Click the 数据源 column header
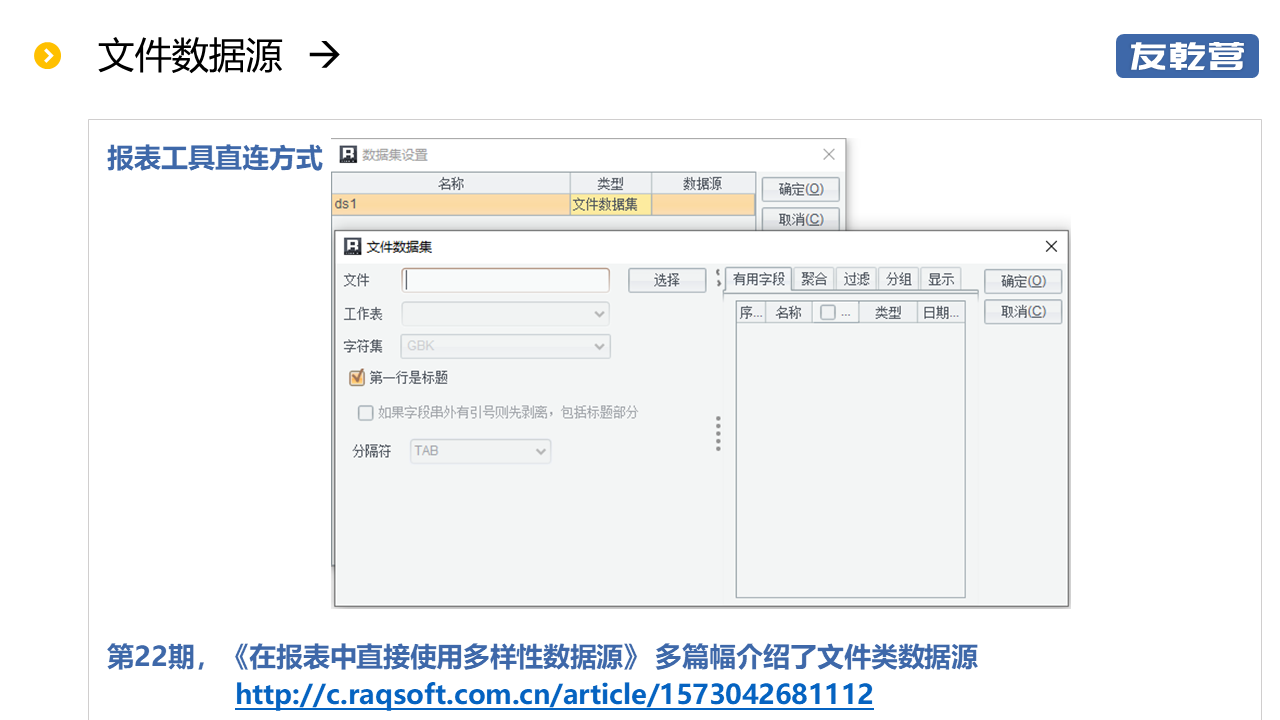Screen dimensions: 1280x720 click(703, 184)
